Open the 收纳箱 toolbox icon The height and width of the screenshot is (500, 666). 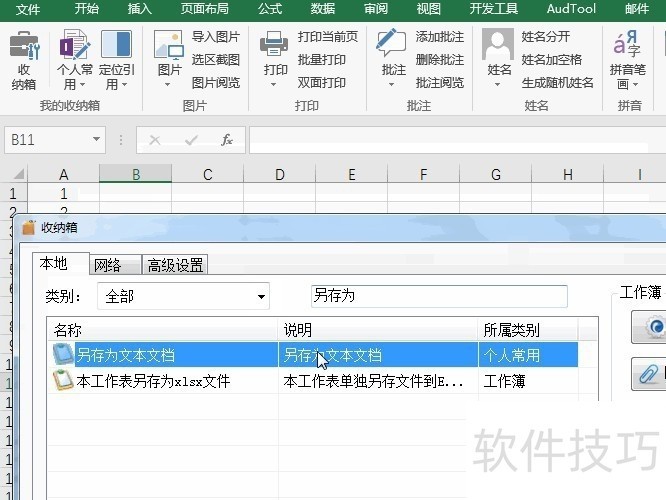[x=24, y=45]
